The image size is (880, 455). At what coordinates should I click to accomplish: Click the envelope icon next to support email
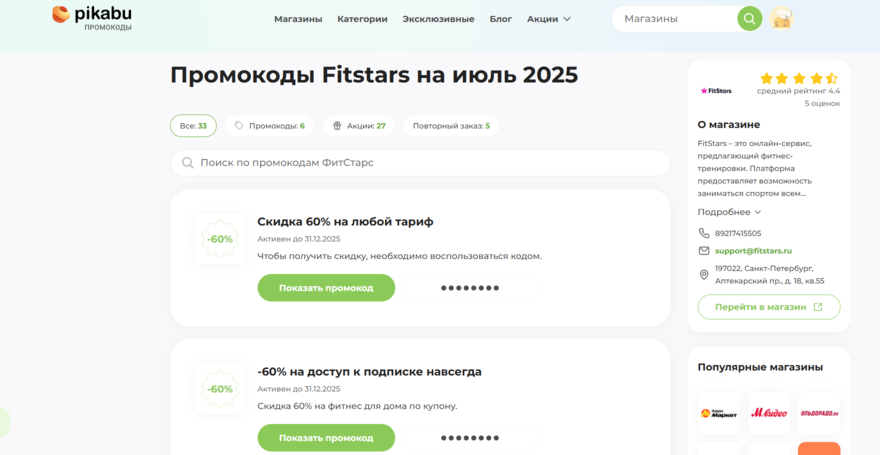coord(704,251)
